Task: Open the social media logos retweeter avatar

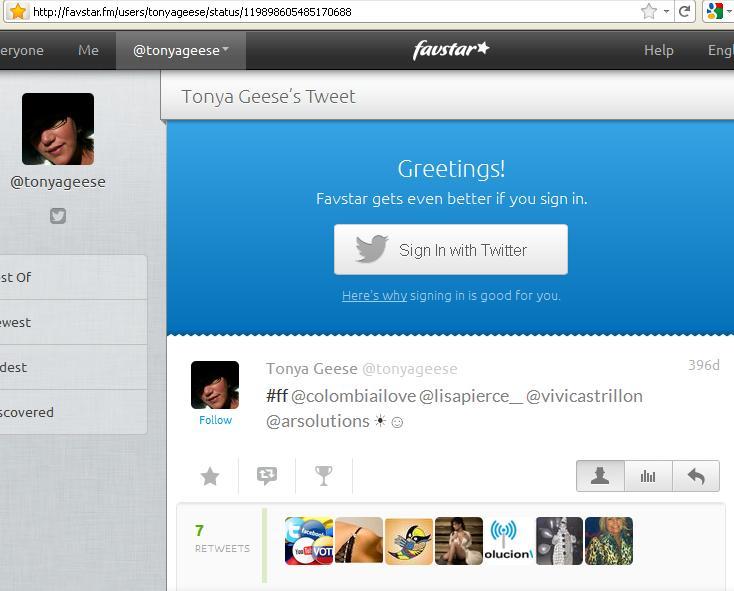Action: click(309, 541)
